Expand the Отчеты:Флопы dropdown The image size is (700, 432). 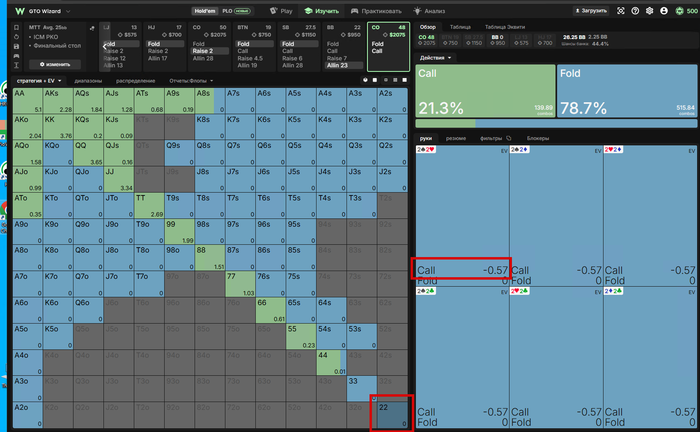pyautogui.click(x=191, y=81)
